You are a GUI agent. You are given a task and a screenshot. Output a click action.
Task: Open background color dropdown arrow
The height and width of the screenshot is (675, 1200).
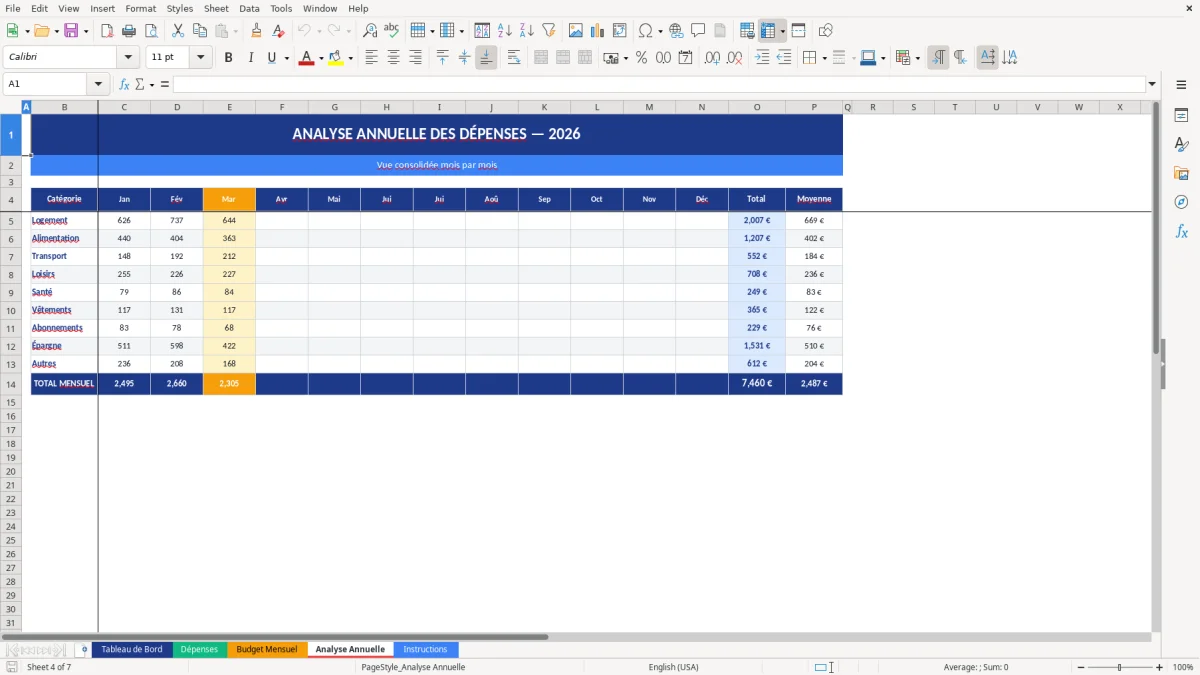[350, 58]
